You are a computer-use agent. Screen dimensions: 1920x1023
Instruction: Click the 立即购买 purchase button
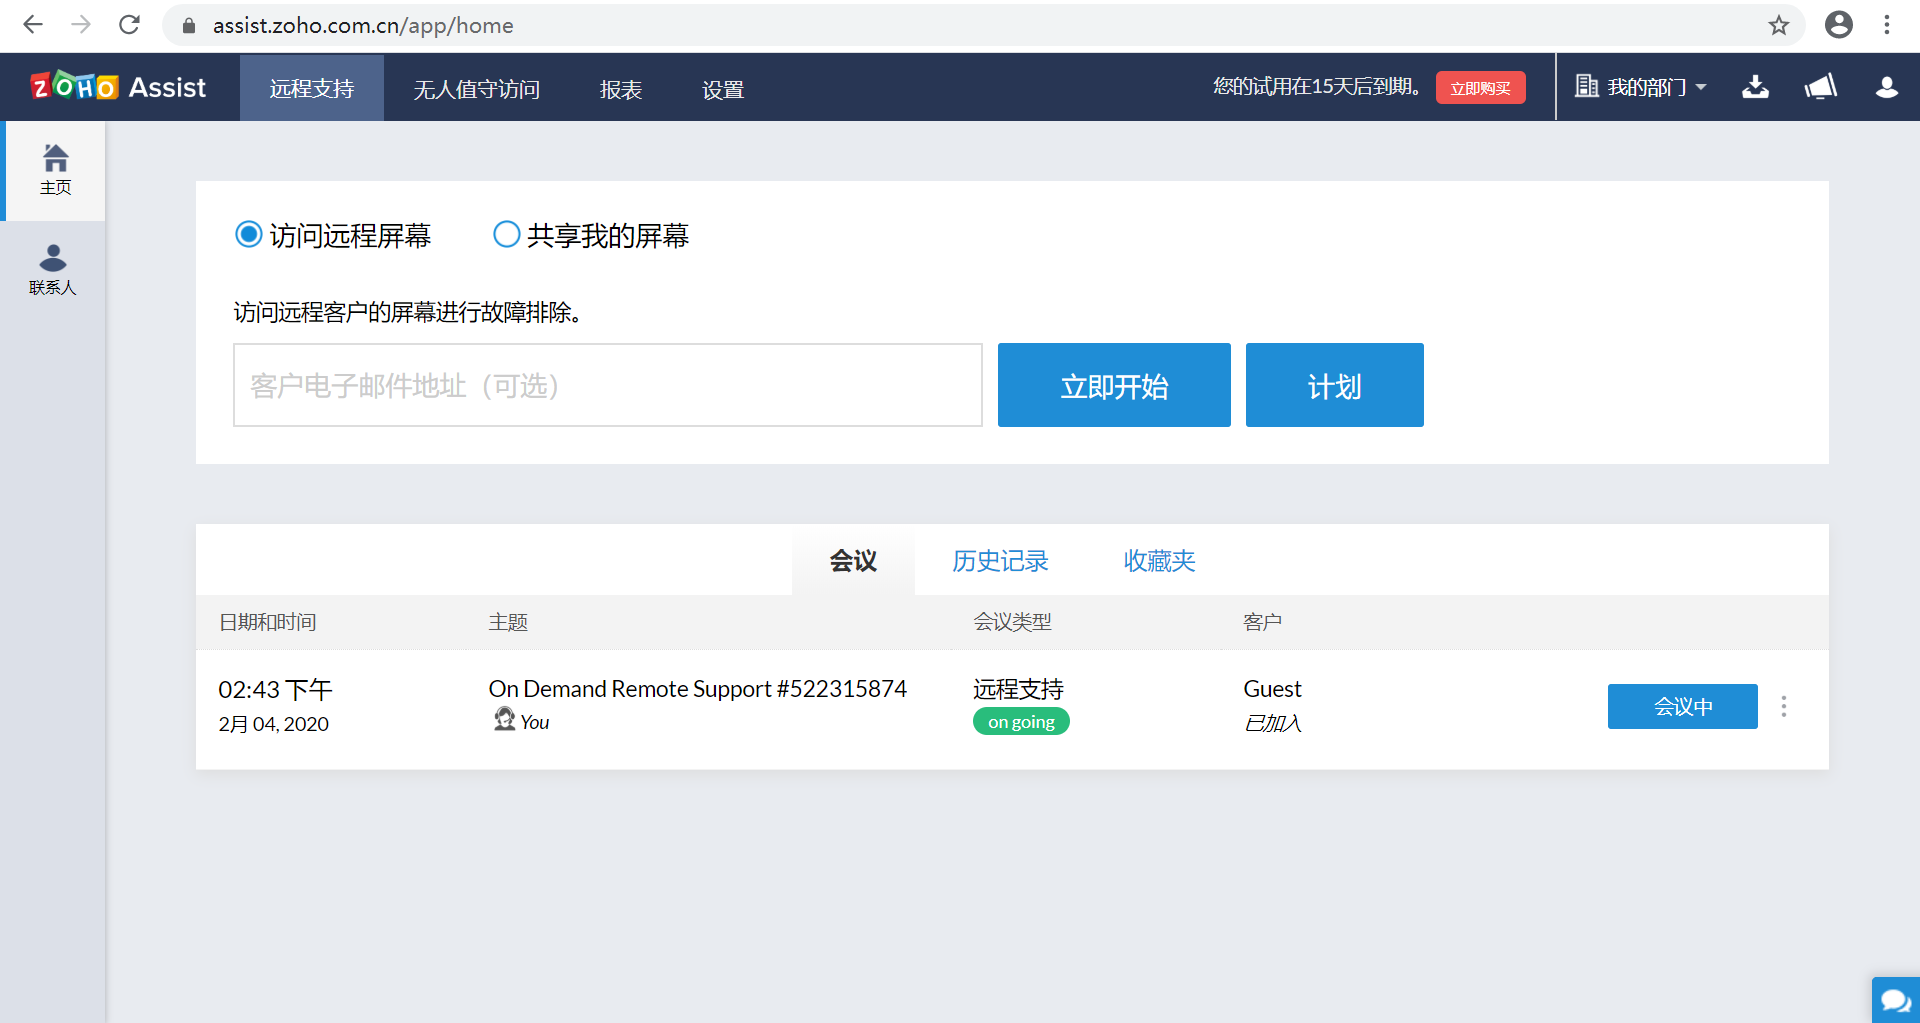coord(1480,87)
